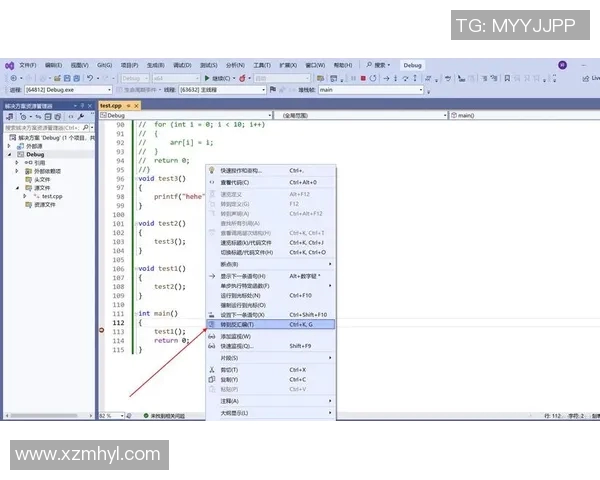Expand the 外部依赖项 tree node
600x480 pixels.
[16, 171]
